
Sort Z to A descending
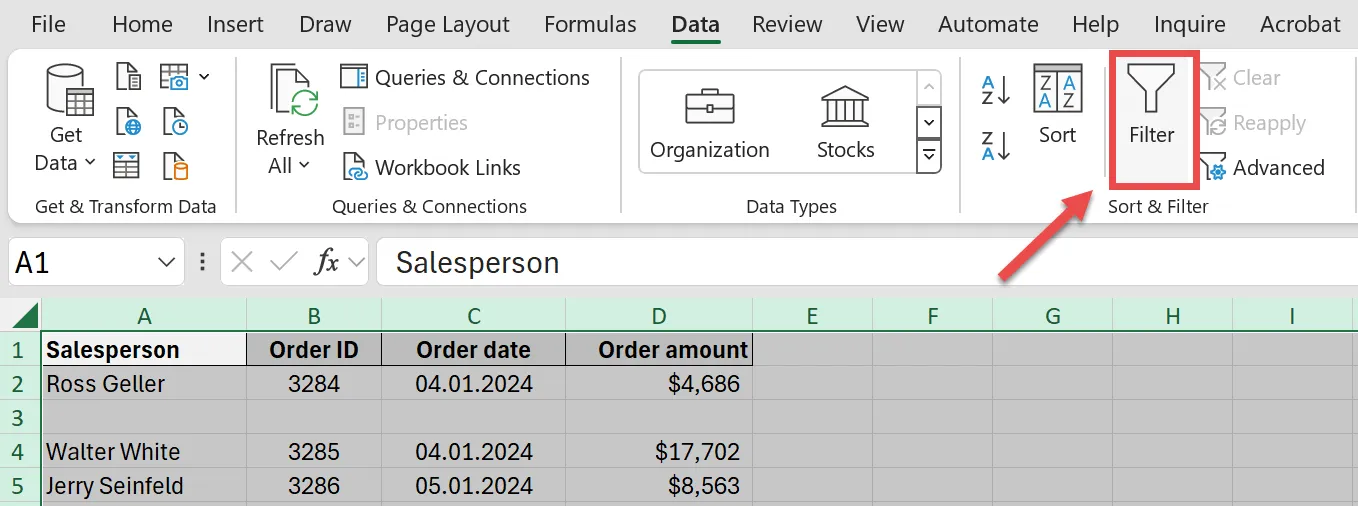pos(997,146)
